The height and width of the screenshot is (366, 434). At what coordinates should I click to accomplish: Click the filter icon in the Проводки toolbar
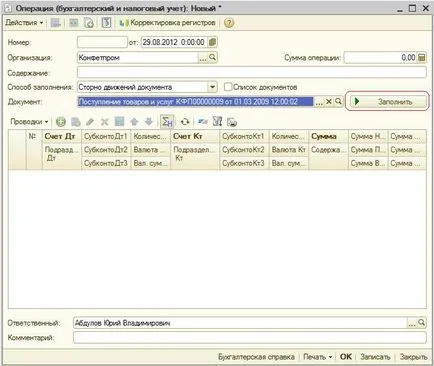tap(217, 122)
